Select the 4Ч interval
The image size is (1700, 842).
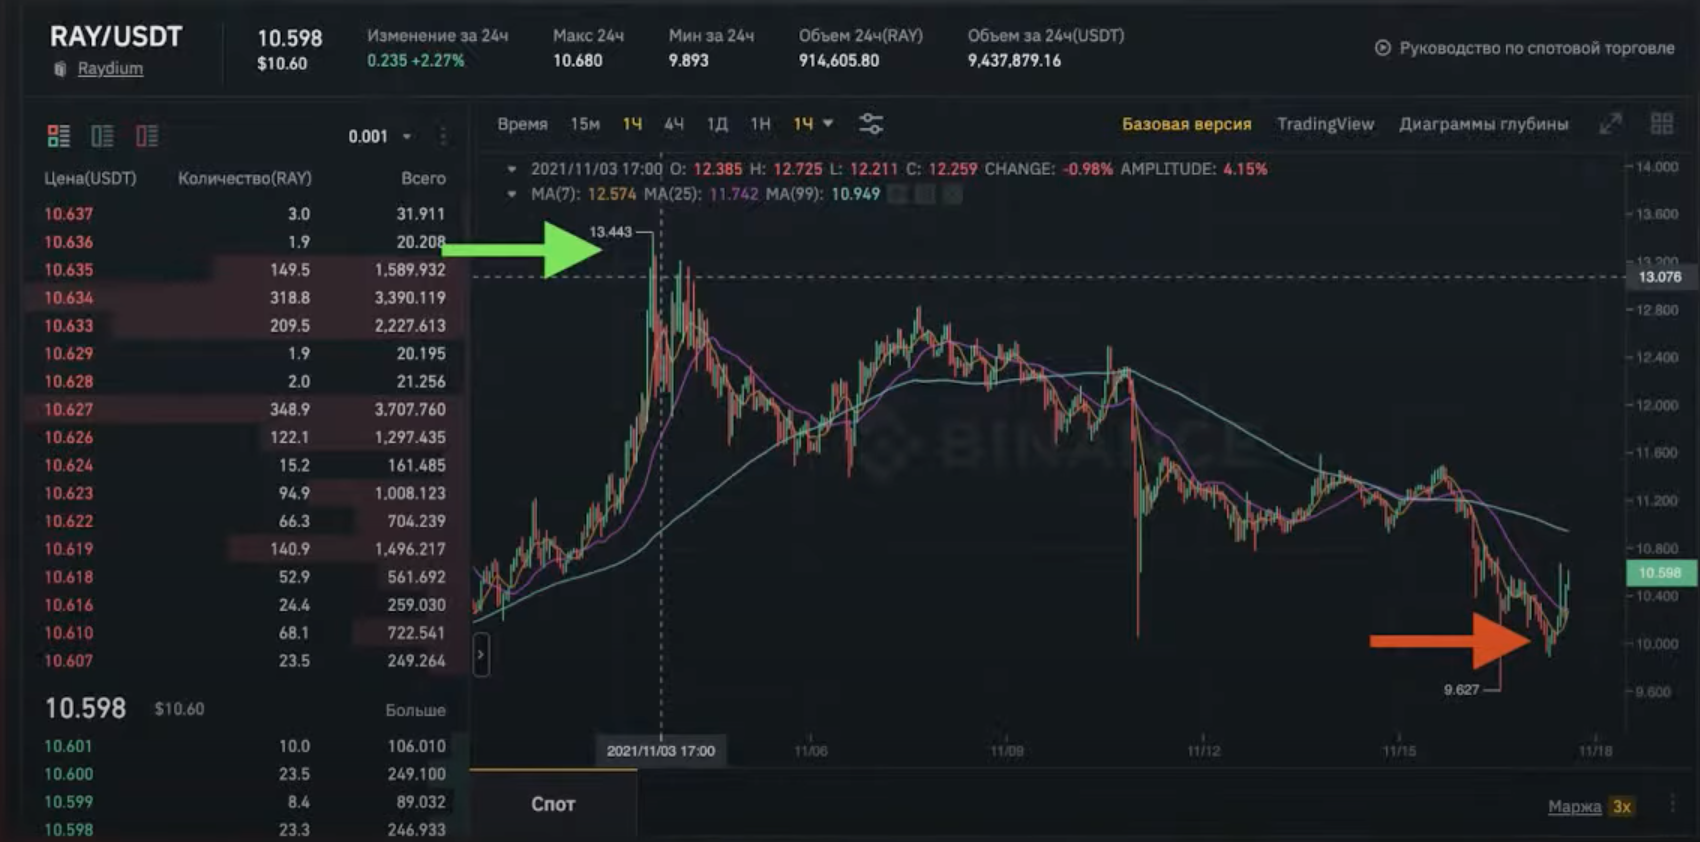[674, 124]
